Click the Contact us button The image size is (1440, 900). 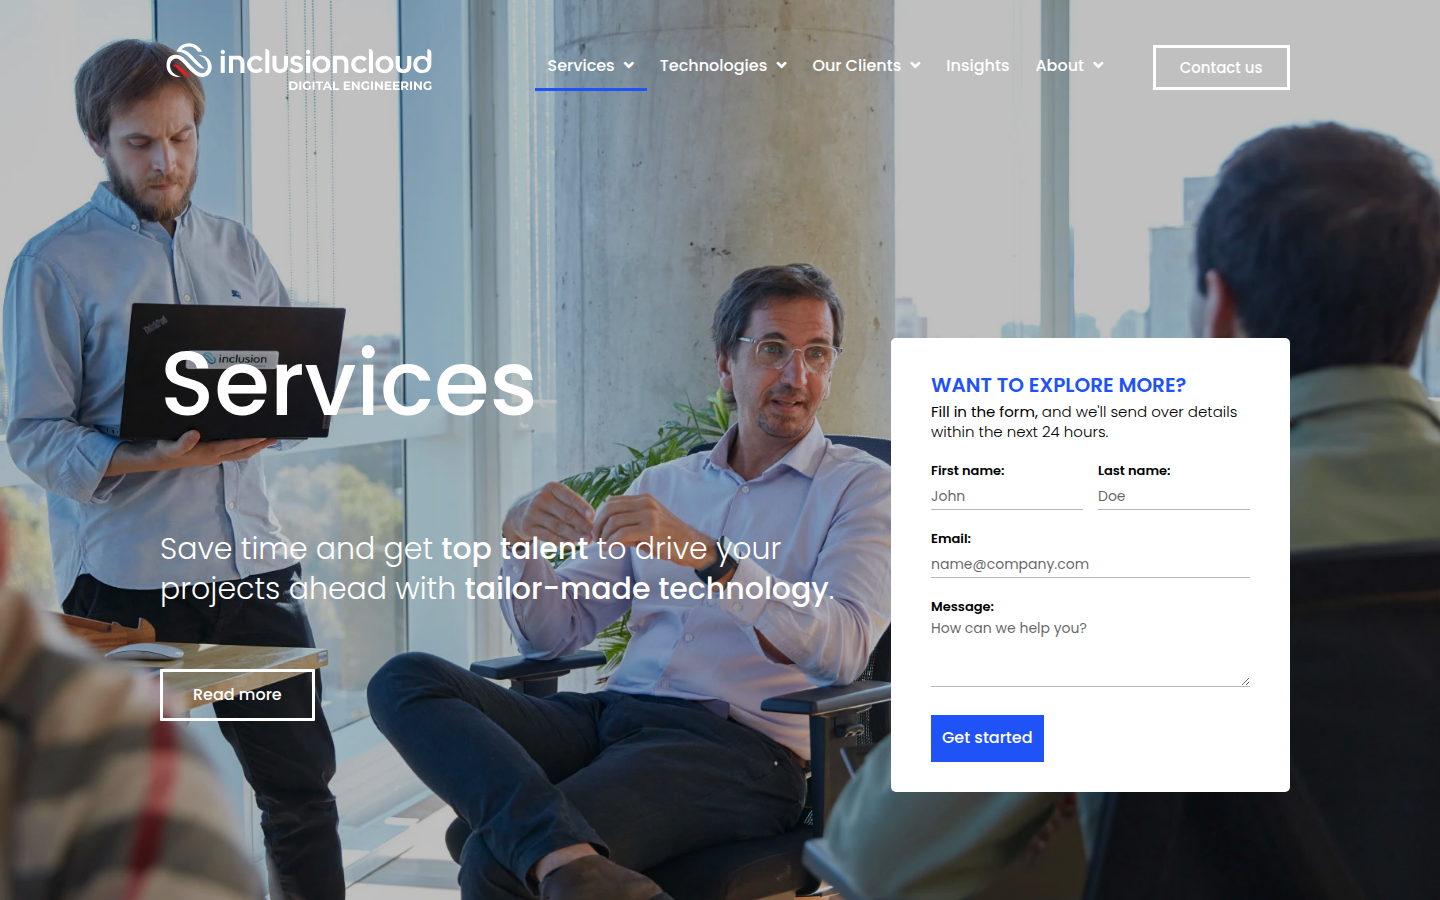(x=1221, y=67)
